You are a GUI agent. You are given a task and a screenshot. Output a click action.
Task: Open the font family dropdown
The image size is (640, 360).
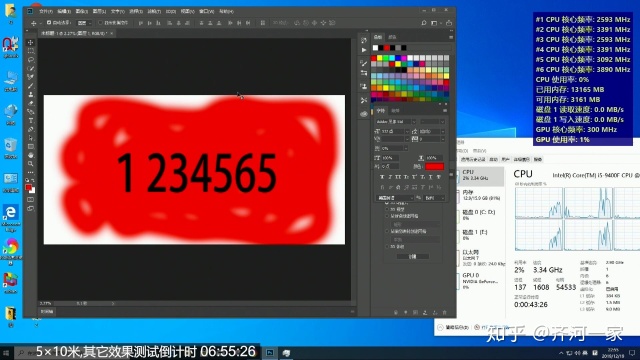point(413,122)
